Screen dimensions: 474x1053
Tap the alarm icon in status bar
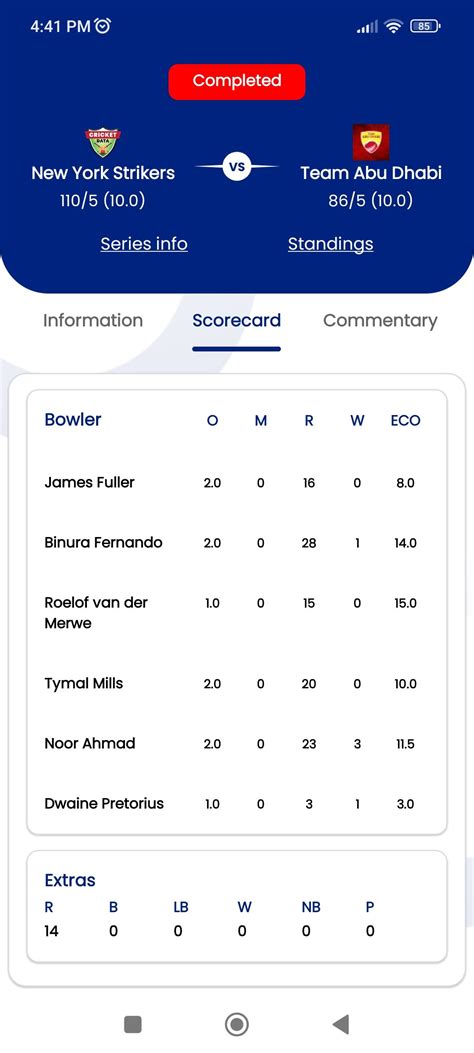tap(103, 26)
